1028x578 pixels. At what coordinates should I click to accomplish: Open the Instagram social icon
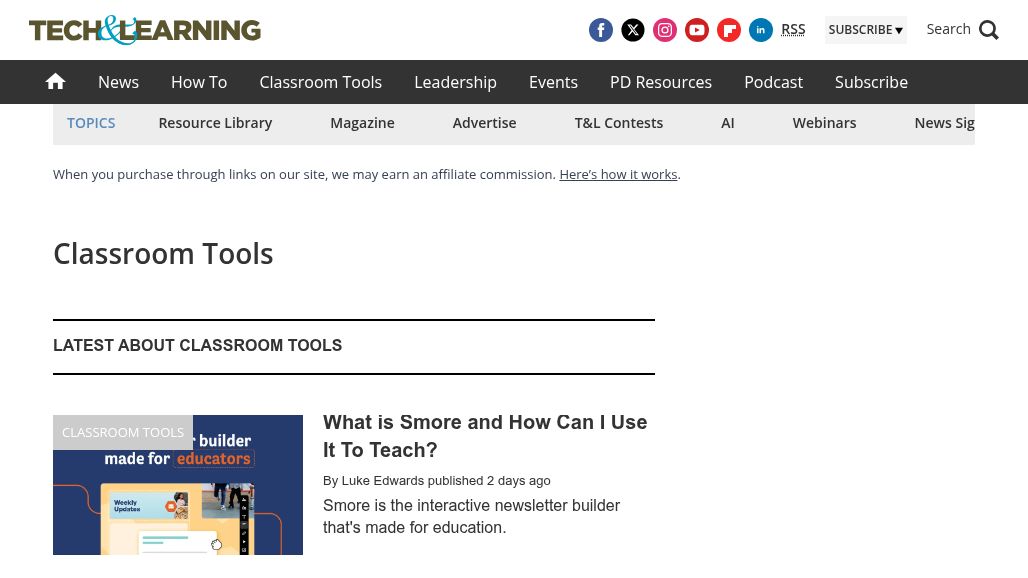pyautogui.click(x=665, y=30)
